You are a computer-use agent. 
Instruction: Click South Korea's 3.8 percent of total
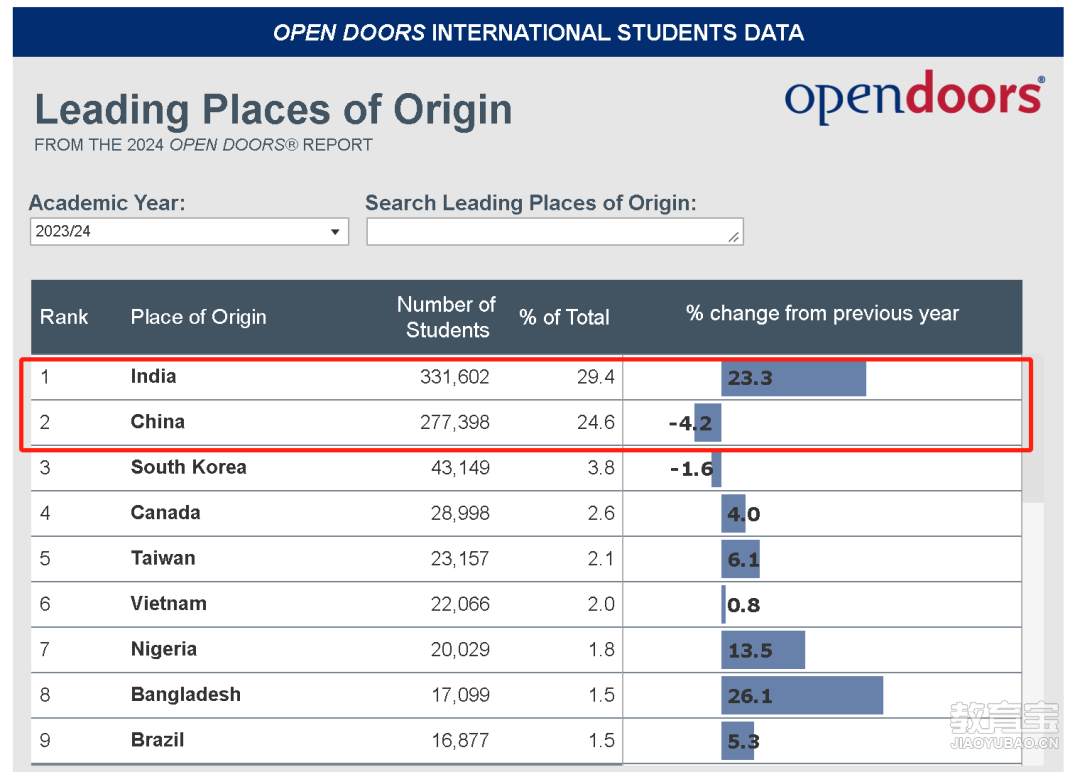click(601, 468)
